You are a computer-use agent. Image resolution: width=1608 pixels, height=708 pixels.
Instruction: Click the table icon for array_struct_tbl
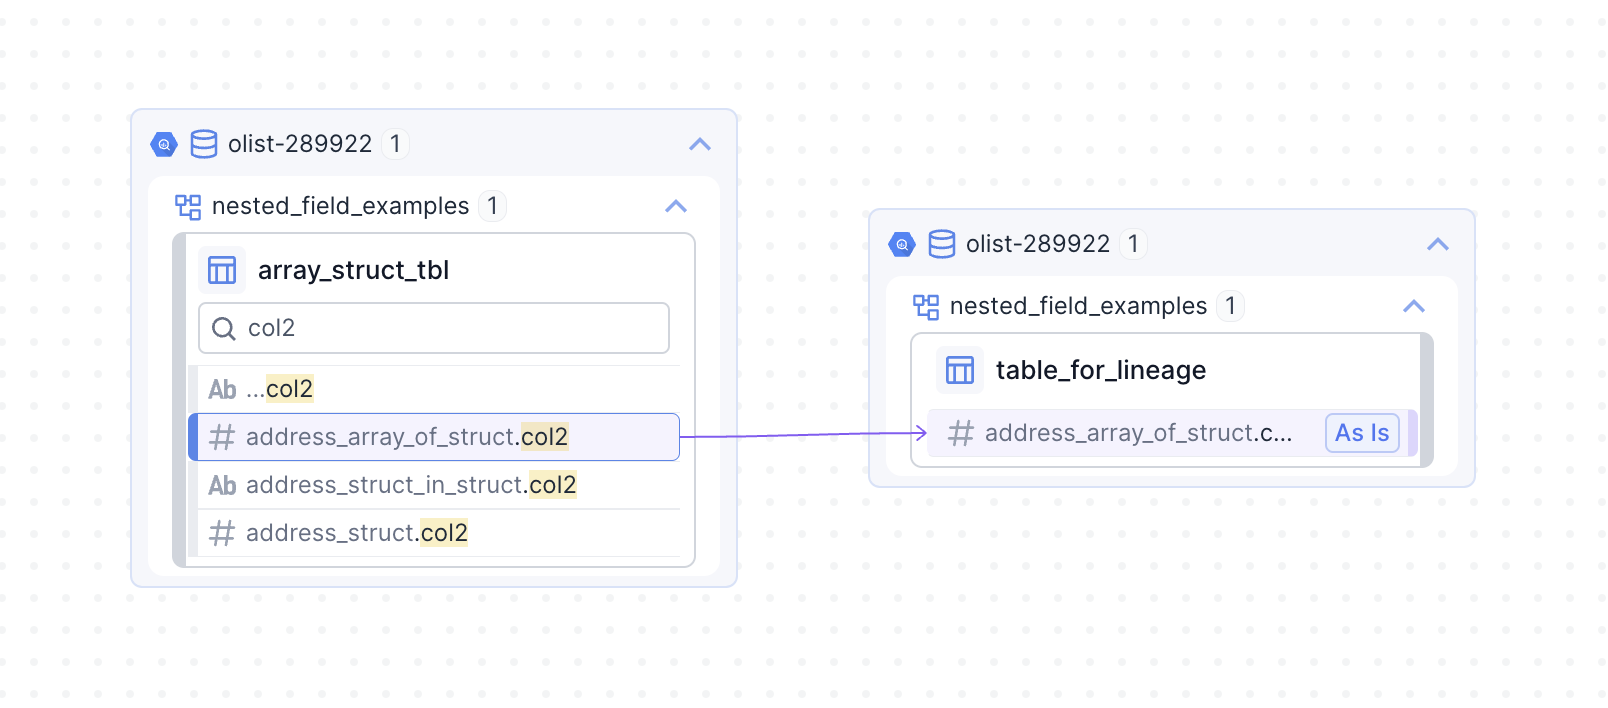tap(222, 270)
